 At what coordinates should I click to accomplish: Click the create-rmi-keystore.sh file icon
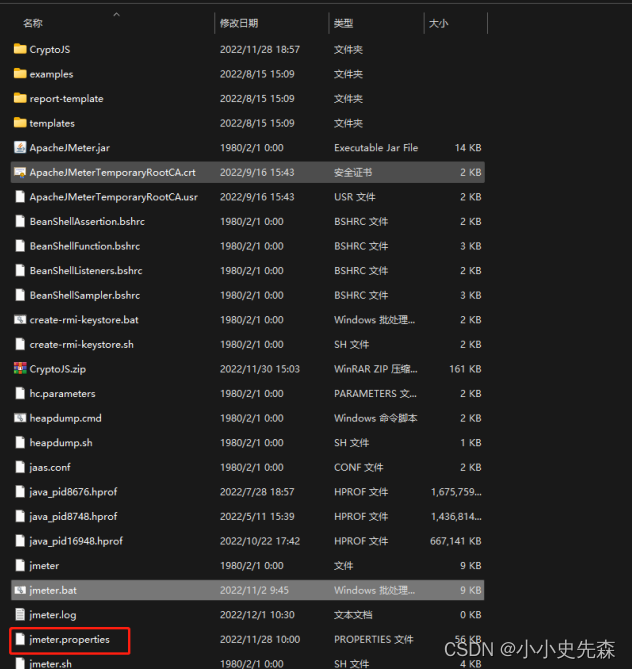pos(20,344)
